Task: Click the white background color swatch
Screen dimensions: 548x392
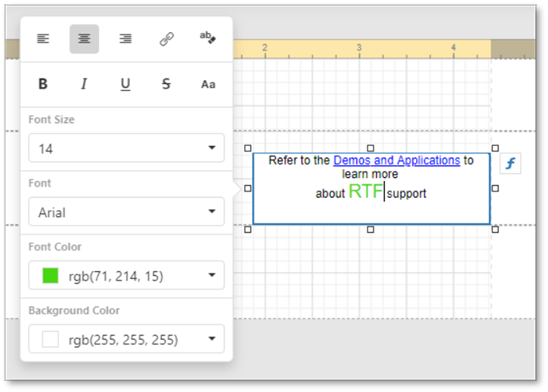Action: 50,339
